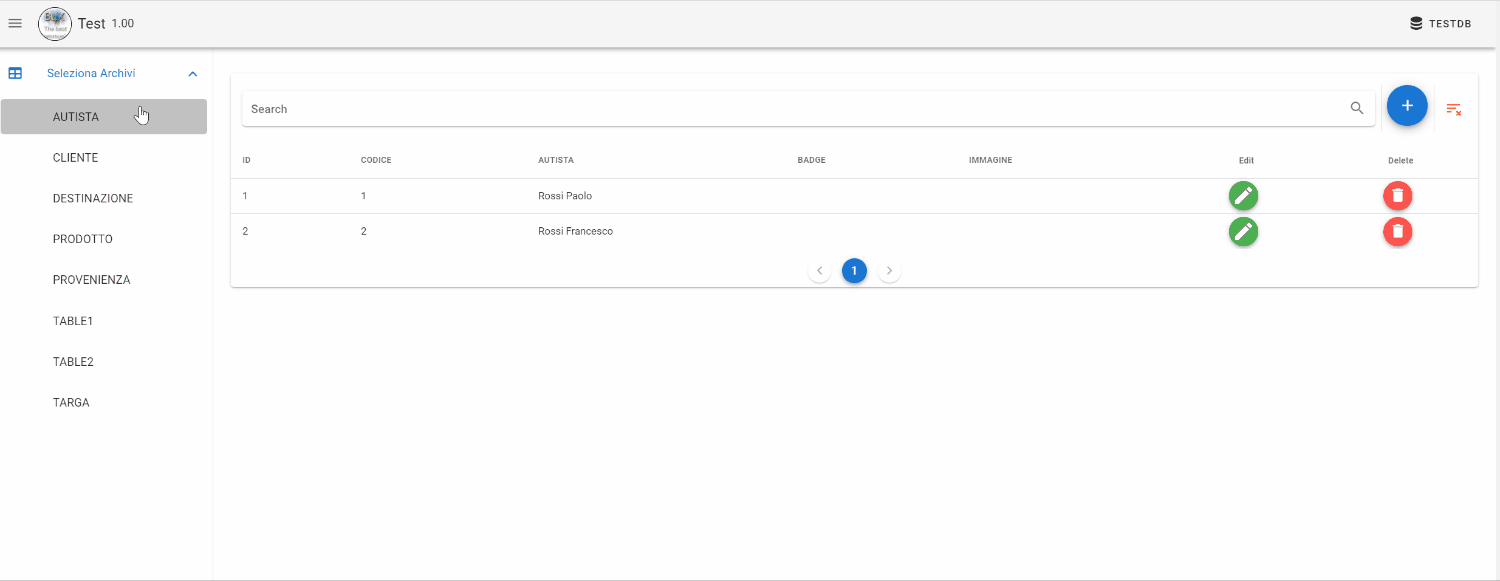Add a new record with plus button
Image resolution: width=1500 pixels, height=581 pixels.
pyautogui.click(x=1407, y=105)
